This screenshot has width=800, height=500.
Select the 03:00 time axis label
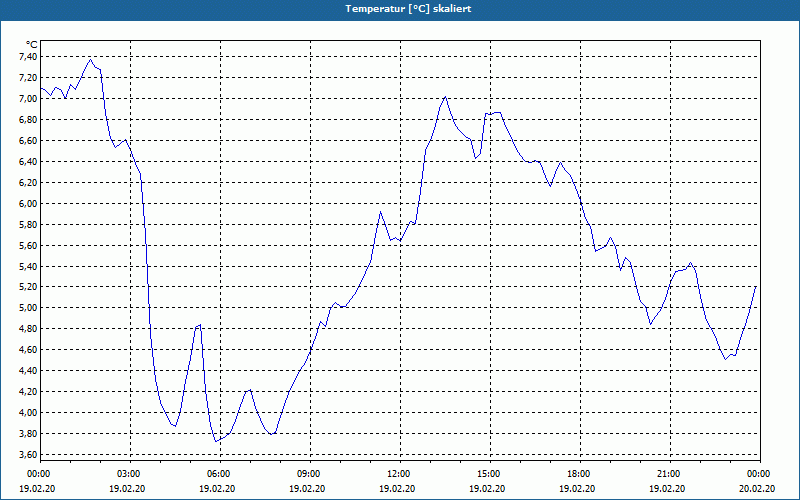click(131, 473)
